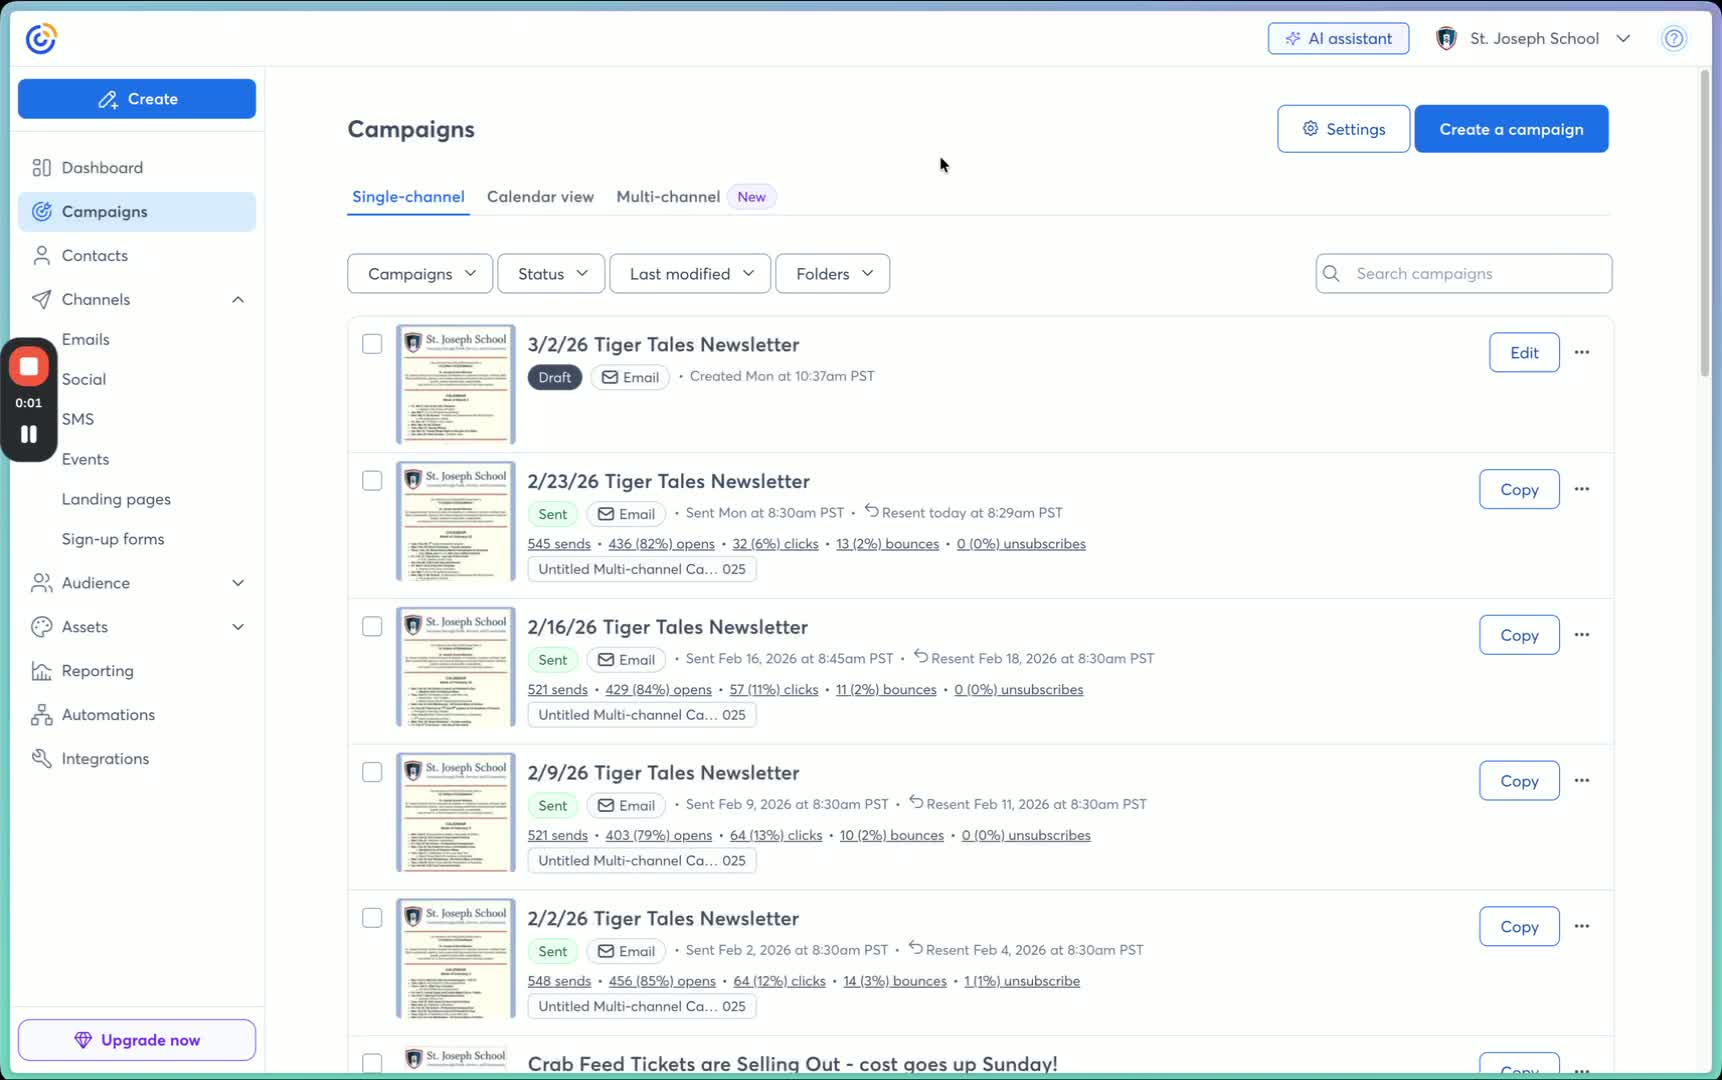Click the Search campaigns input field
1722x1080 pixels.
click(x=1464, y=273)
